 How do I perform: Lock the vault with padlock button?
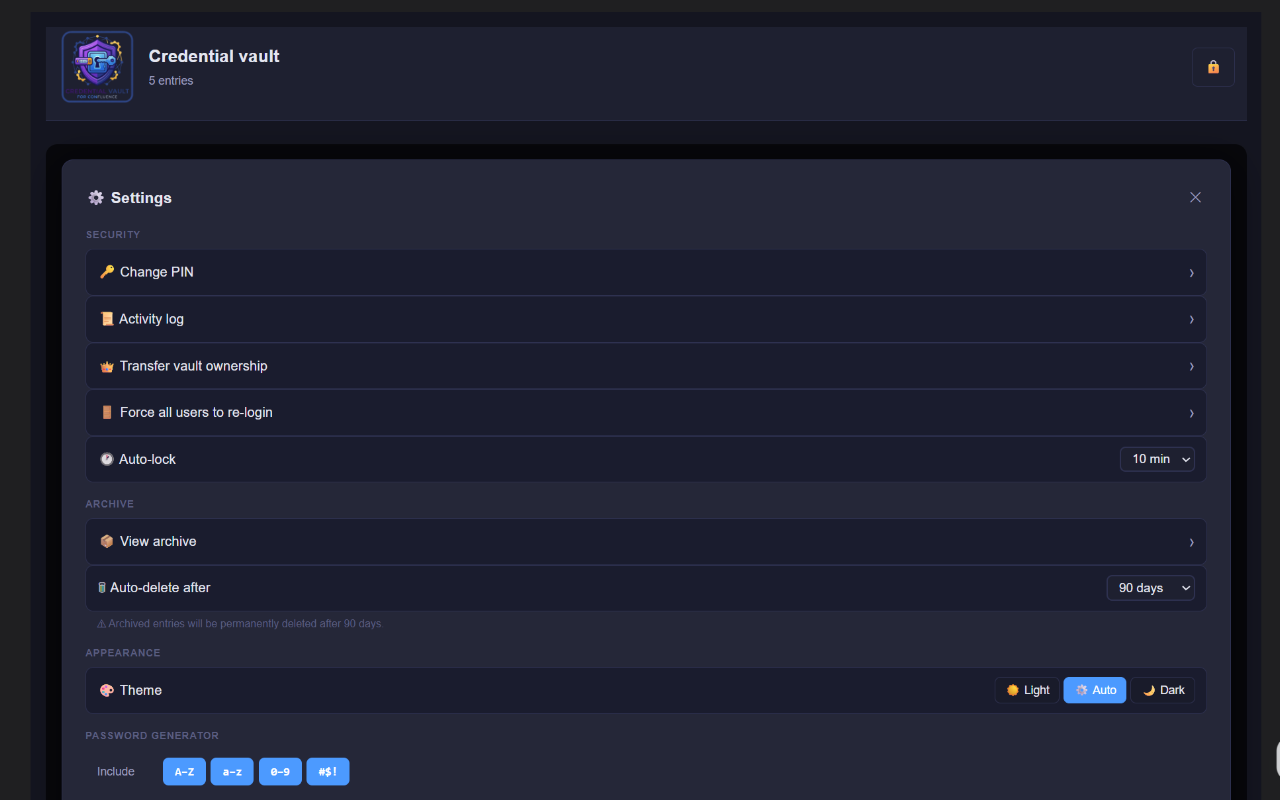tap(1213, 67)
